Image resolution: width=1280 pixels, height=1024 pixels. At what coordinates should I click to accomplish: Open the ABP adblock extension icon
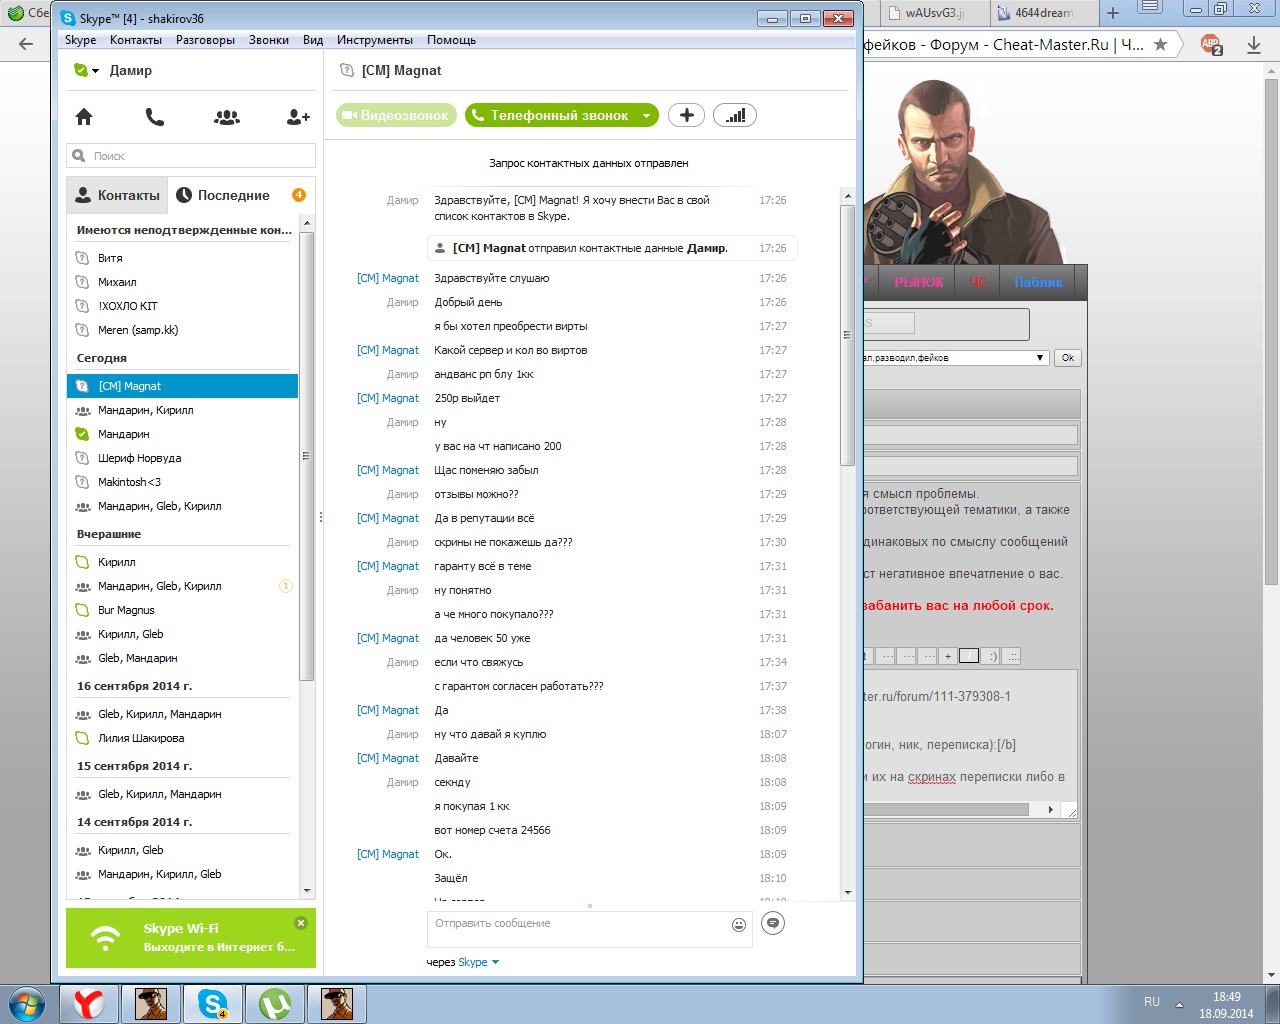pos(1211,44)
